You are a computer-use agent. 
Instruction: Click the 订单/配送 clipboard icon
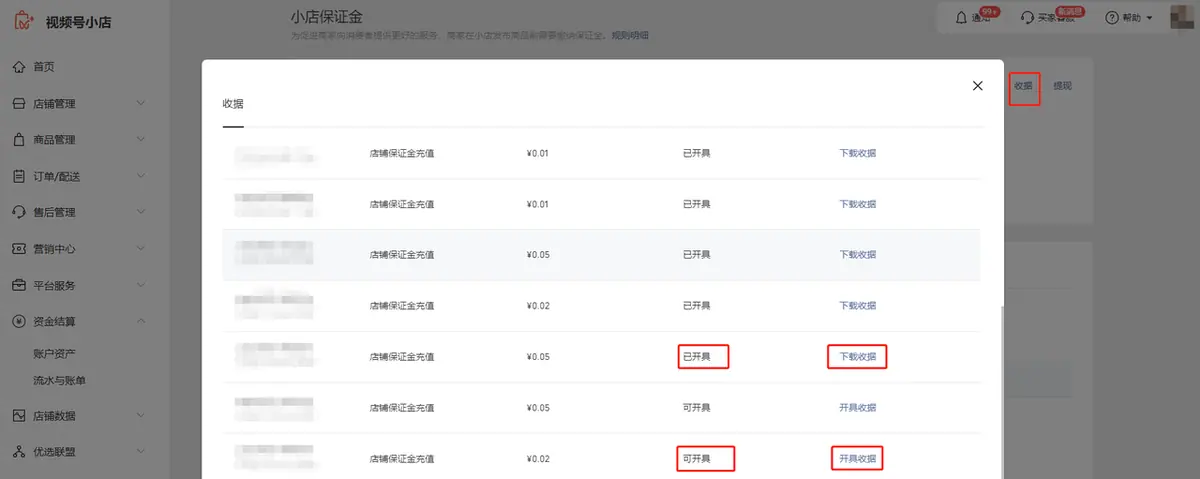pyautogui.click(x=19, y=176)
